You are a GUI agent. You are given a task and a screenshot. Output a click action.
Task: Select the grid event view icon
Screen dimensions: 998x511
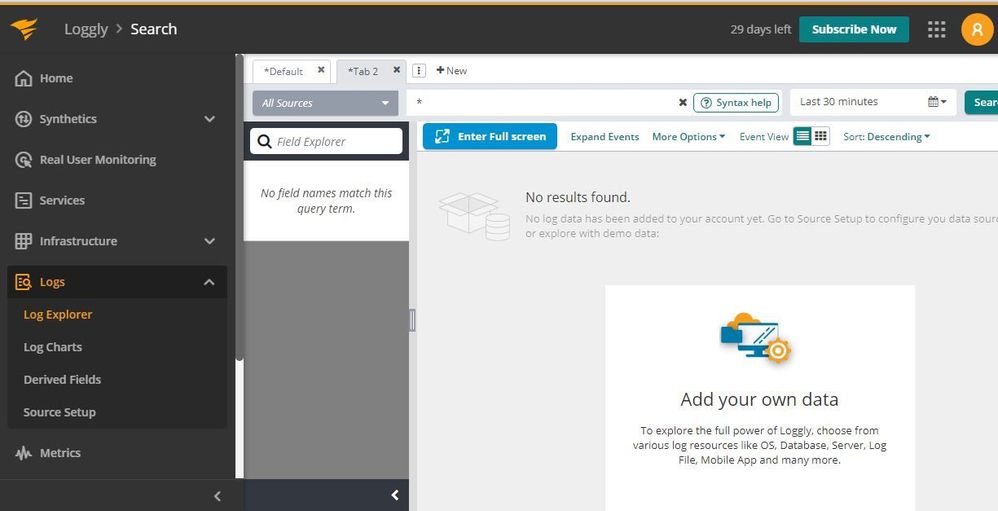tap(820, 136)
